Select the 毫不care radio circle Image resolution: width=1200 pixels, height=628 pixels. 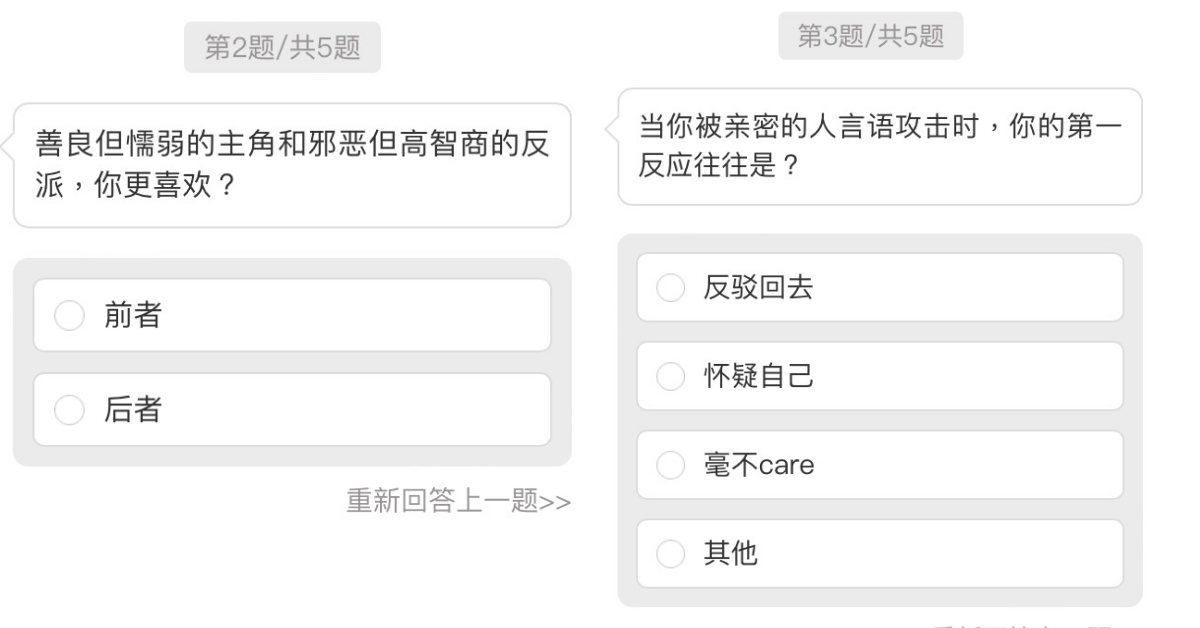pyautogui.click(x=669, y=465)
